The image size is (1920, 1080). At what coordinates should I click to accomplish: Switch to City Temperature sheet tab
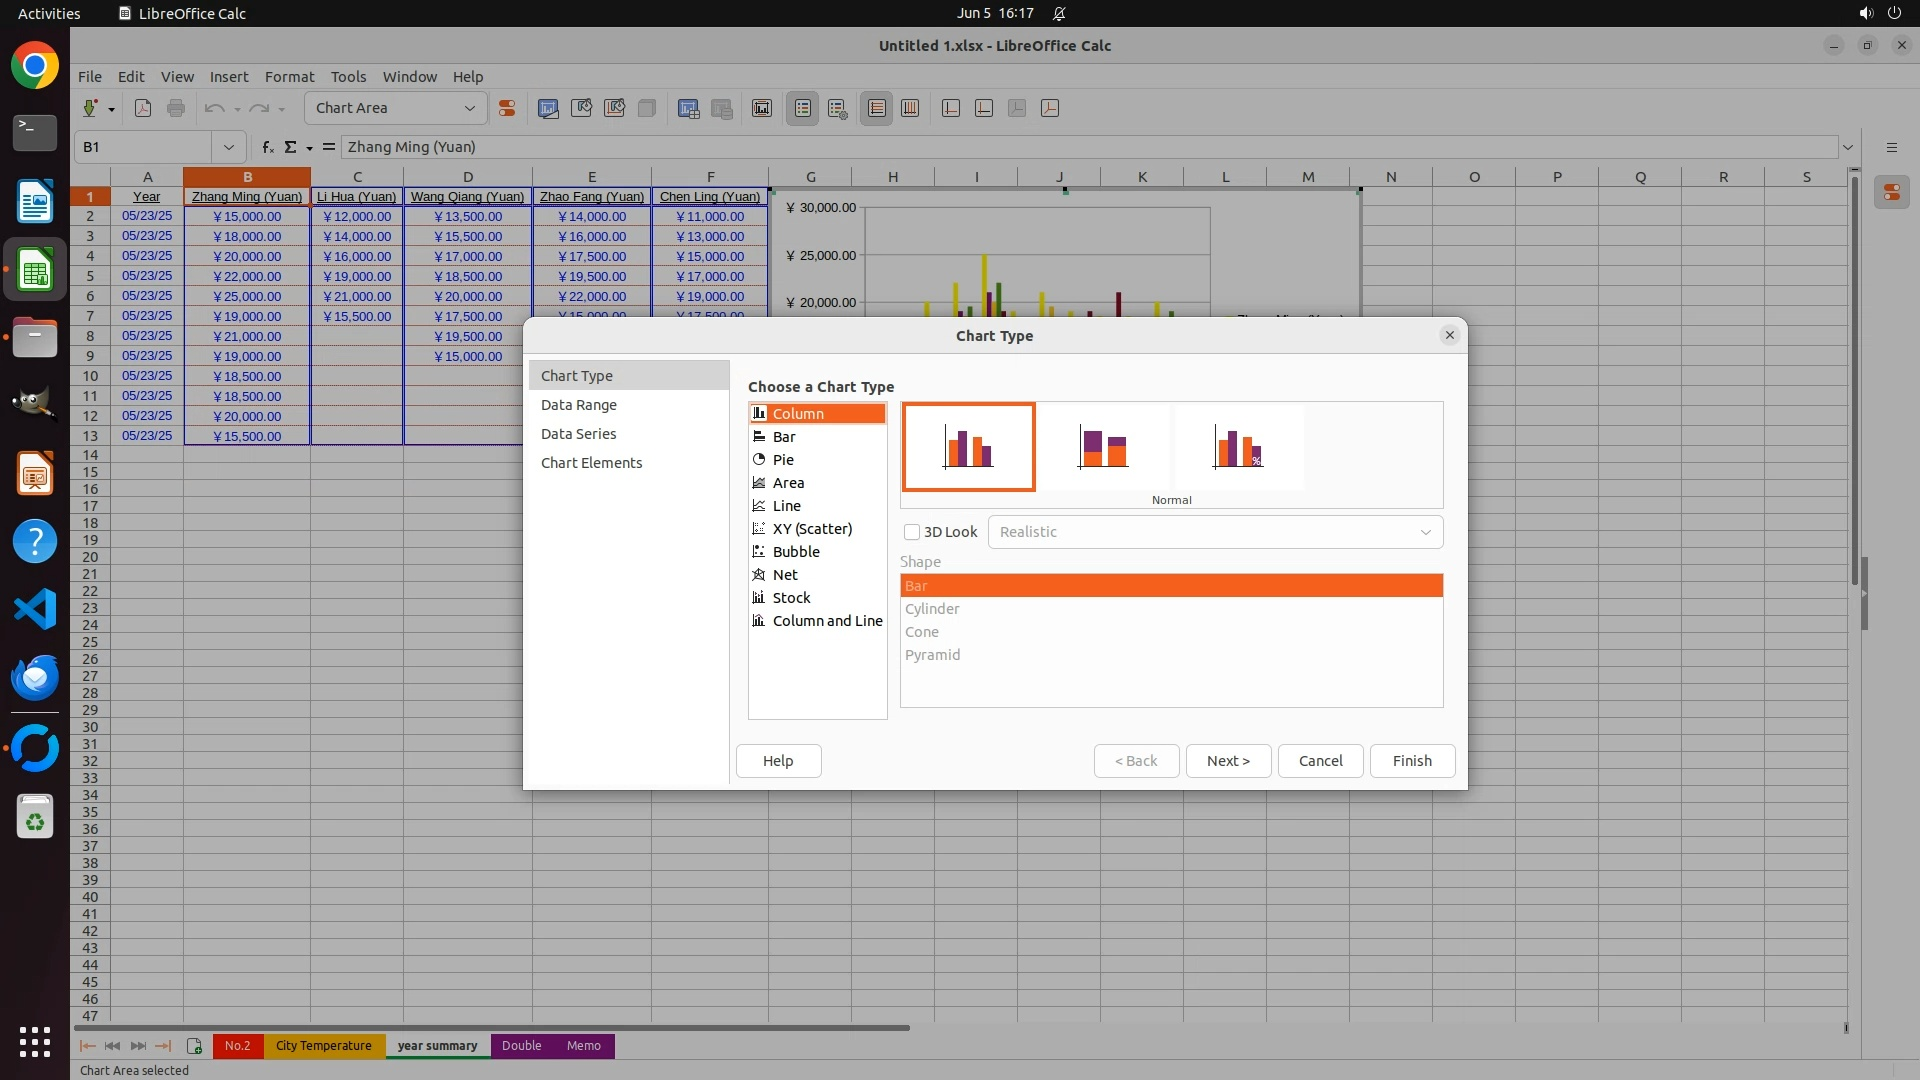pos(323,1046)
